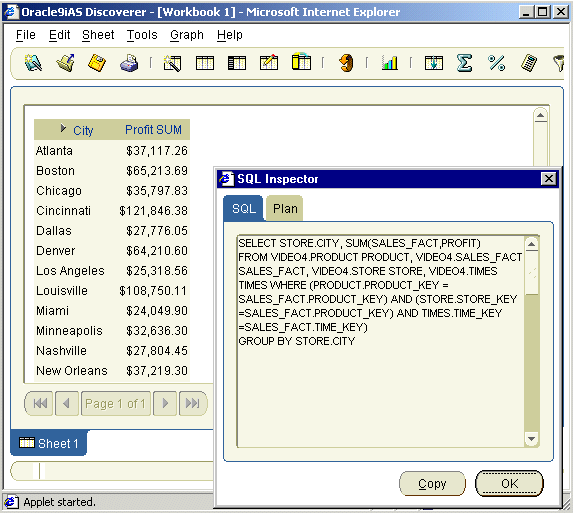
Task: Click the City column header
Action: (83, 130)
